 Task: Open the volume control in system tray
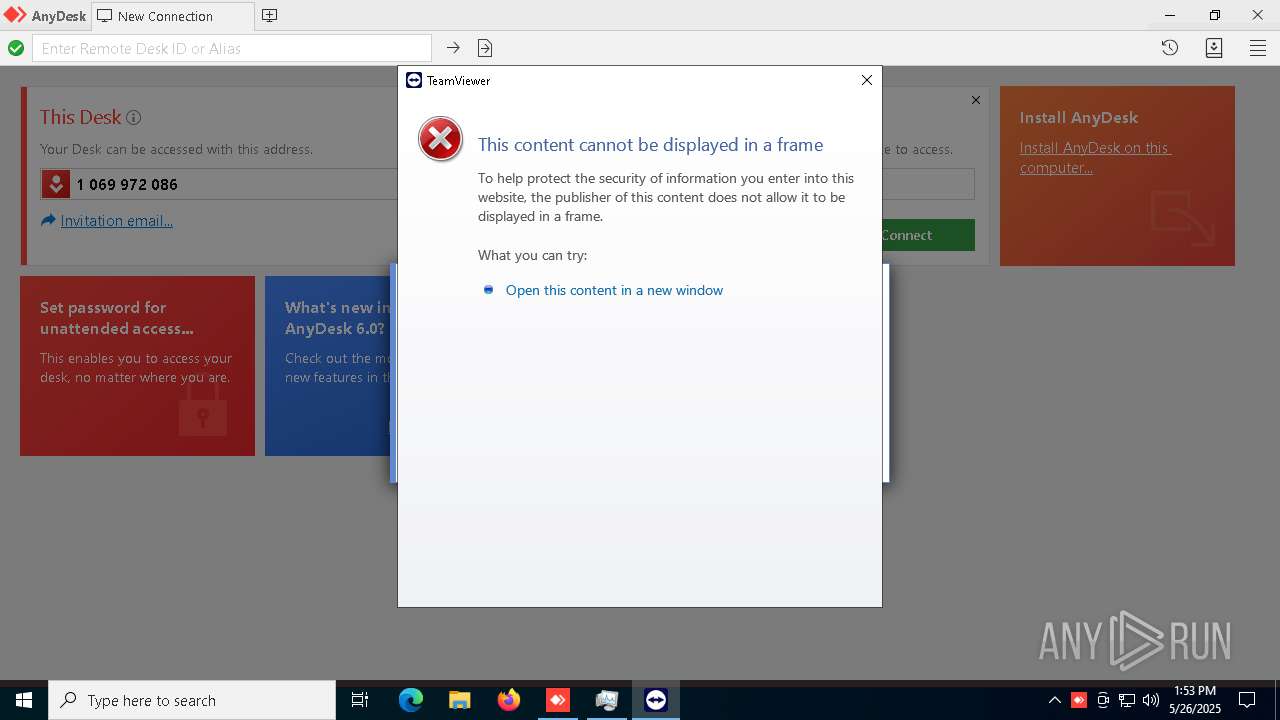(1151, 700)
